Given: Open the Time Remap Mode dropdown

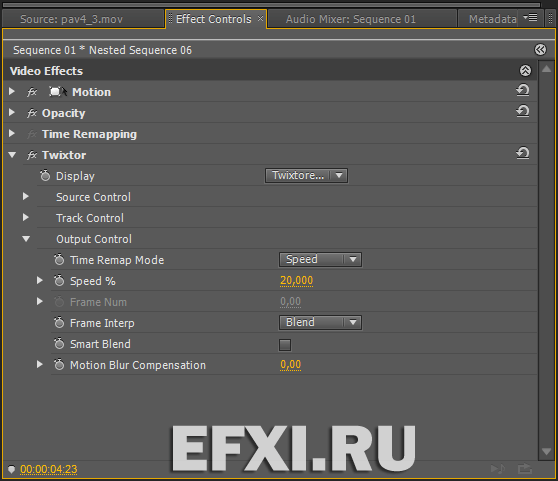Looking at the screenshot, I should 320,260.
